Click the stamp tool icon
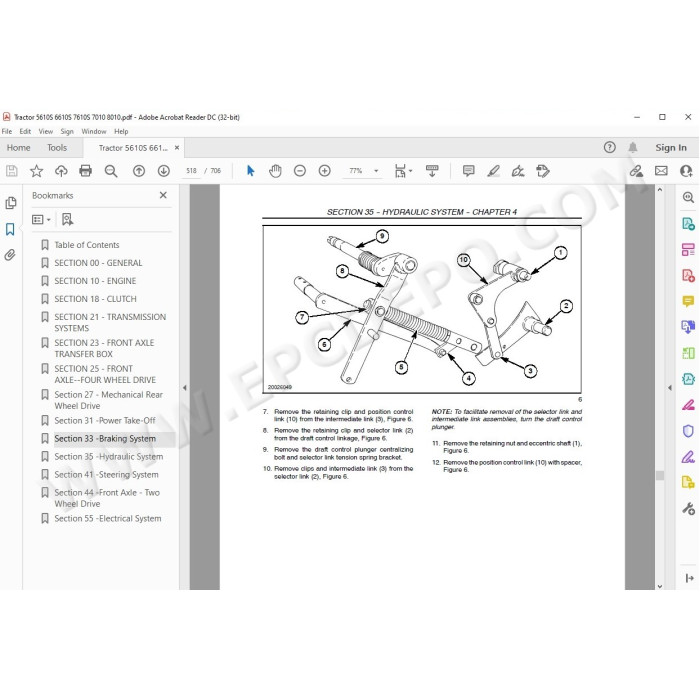The width and height of the screenshot is (700, 700). click(543, 171)
